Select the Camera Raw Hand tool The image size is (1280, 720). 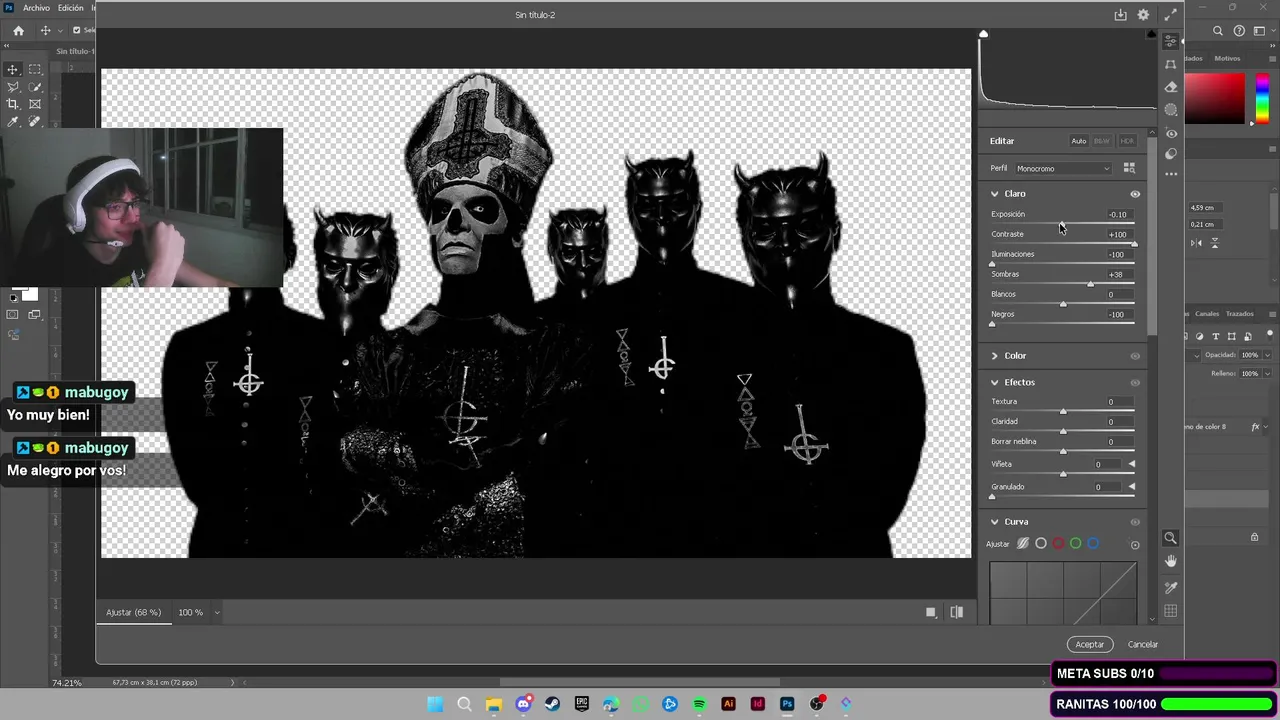[1171, 561]
